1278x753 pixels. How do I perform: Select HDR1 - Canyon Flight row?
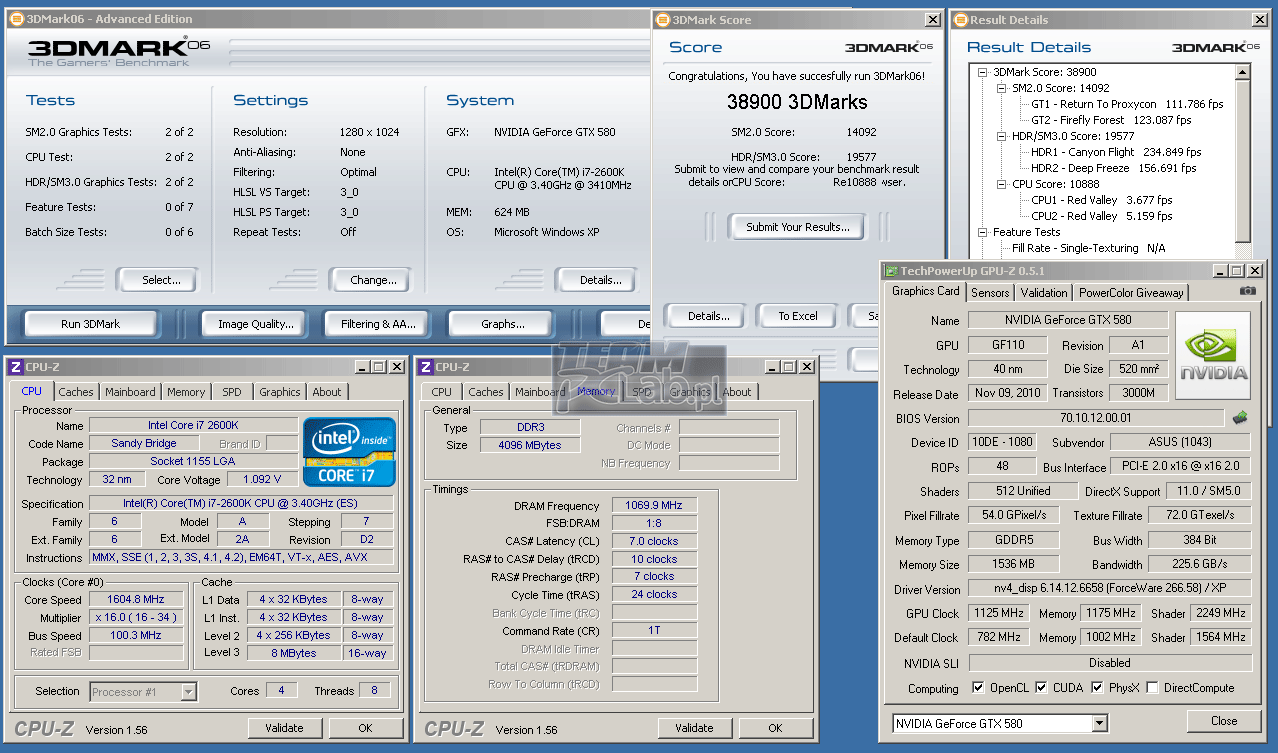click(x=1116, y=152)
